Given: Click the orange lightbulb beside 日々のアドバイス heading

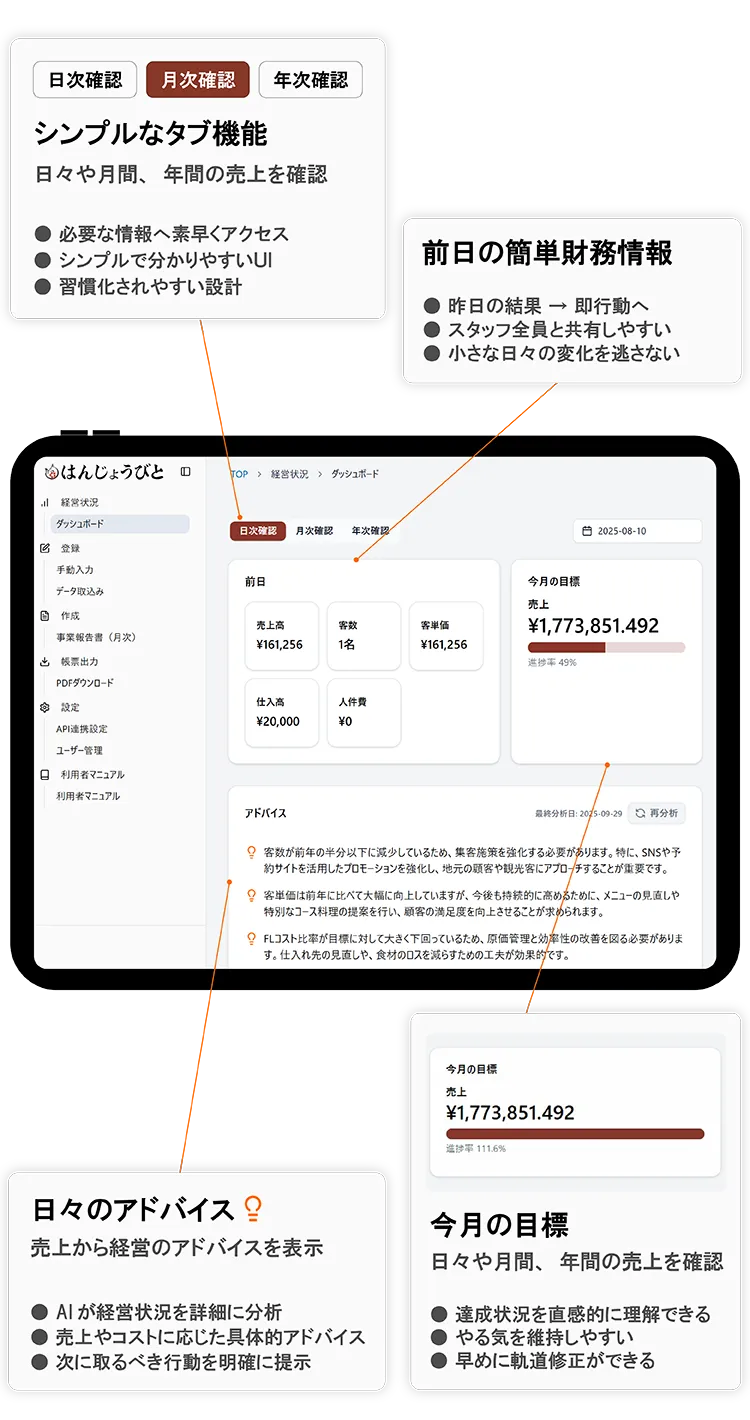Looking at the screenshot, I should 253,1209.
